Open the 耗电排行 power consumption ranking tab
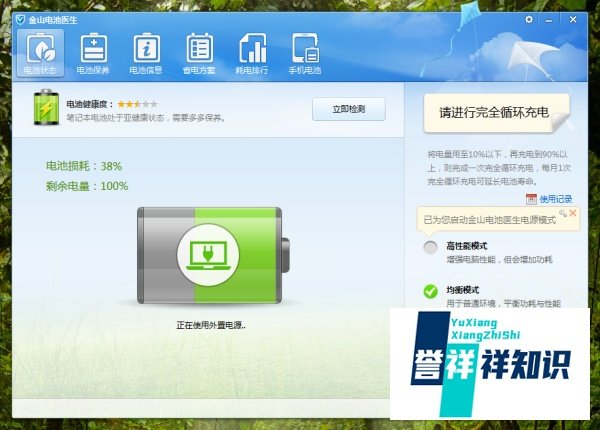 point(252,53)
